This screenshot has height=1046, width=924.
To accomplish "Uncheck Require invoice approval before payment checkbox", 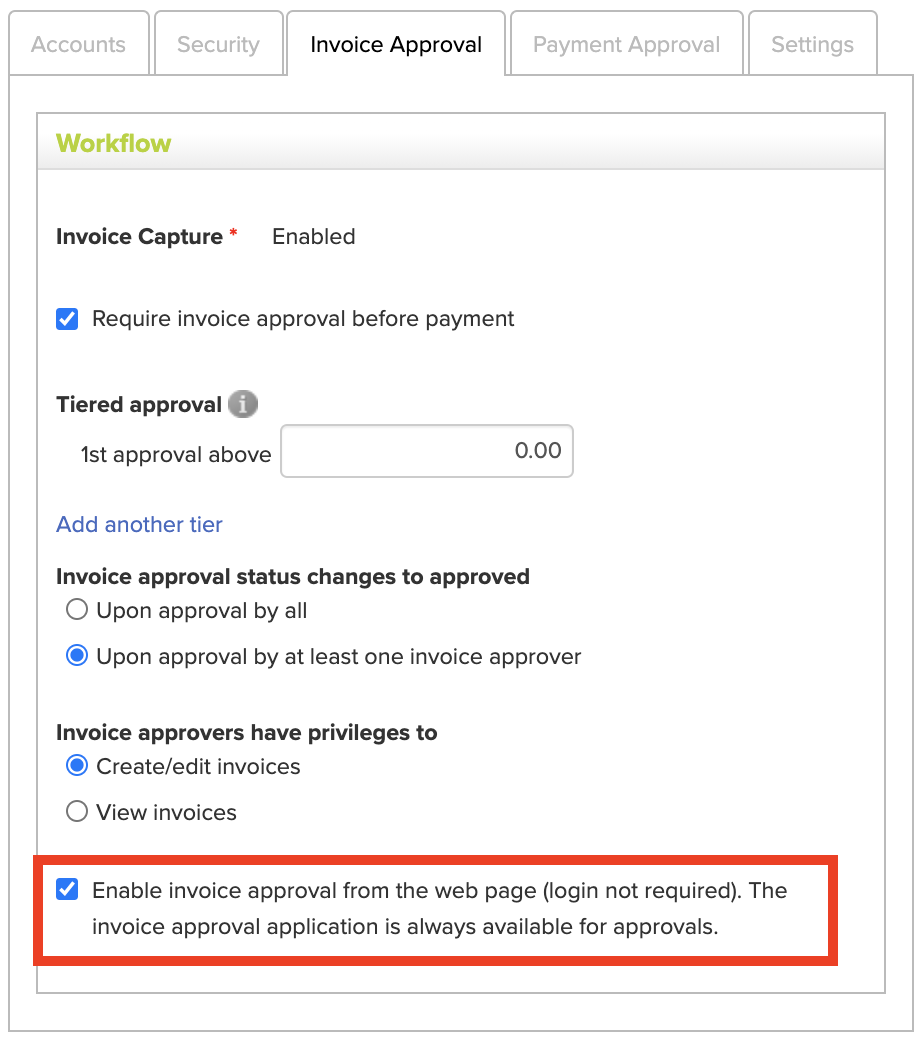I will pos(67,319).
